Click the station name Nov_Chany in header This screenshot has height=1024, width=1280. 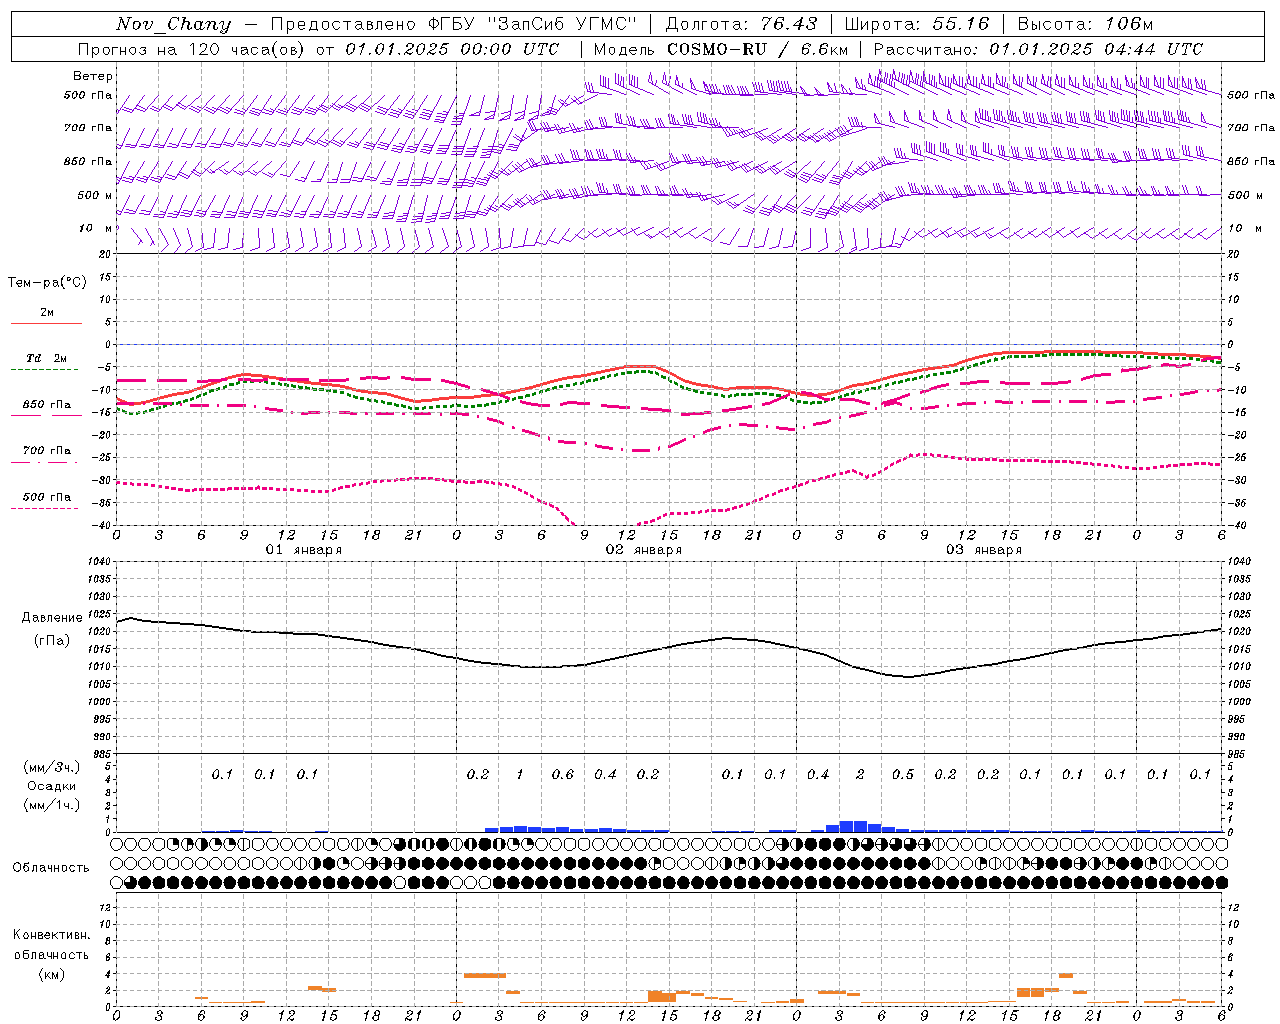point(173,24)
